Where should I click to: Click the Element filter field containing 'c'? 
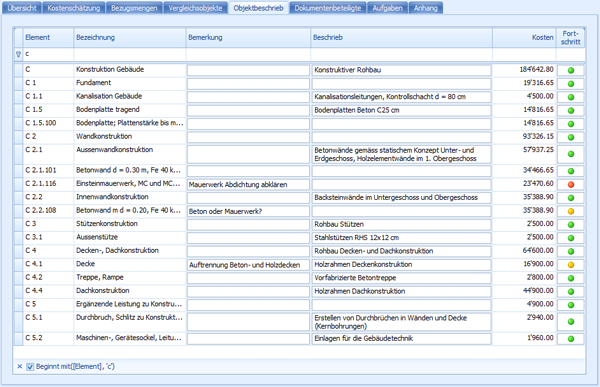pos(48,54)
